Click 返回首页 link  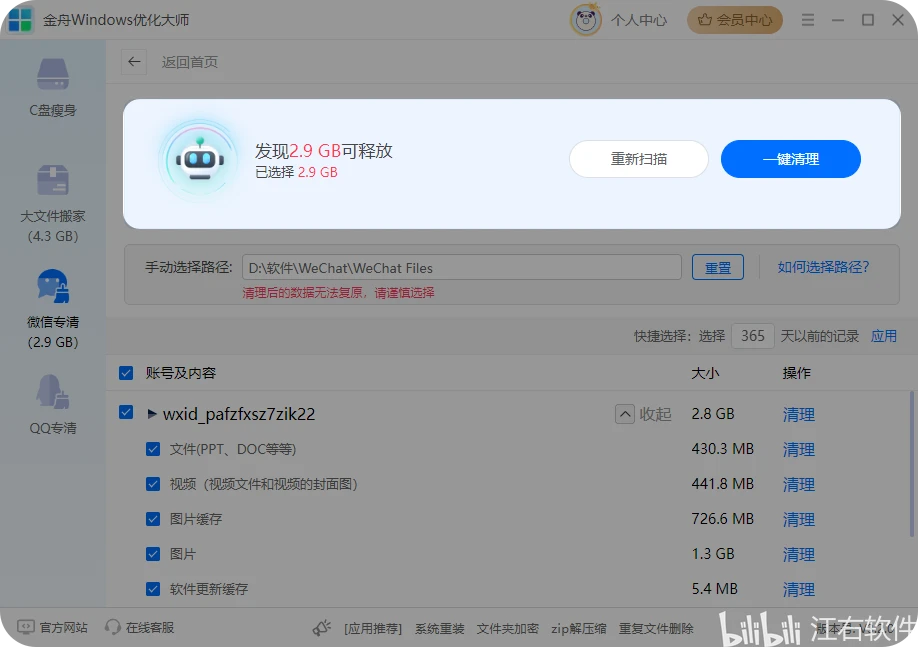click(190, 62)
